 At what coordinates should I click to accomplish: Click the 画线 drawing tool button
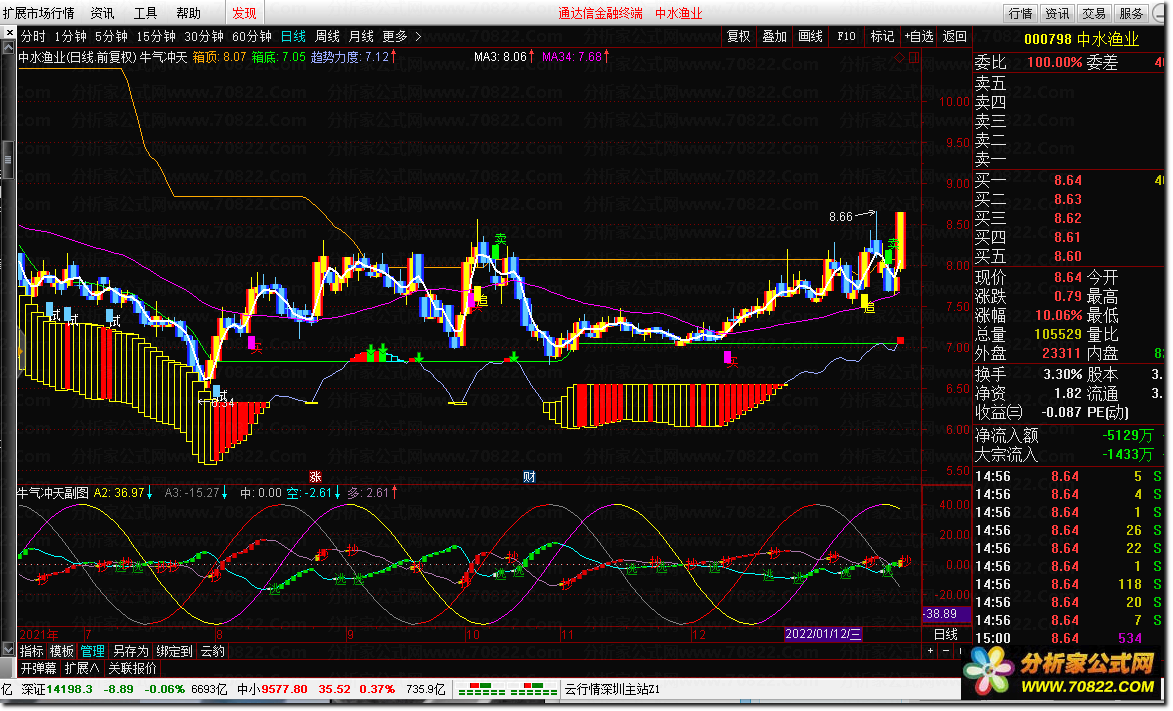click(x=810, y=36)
